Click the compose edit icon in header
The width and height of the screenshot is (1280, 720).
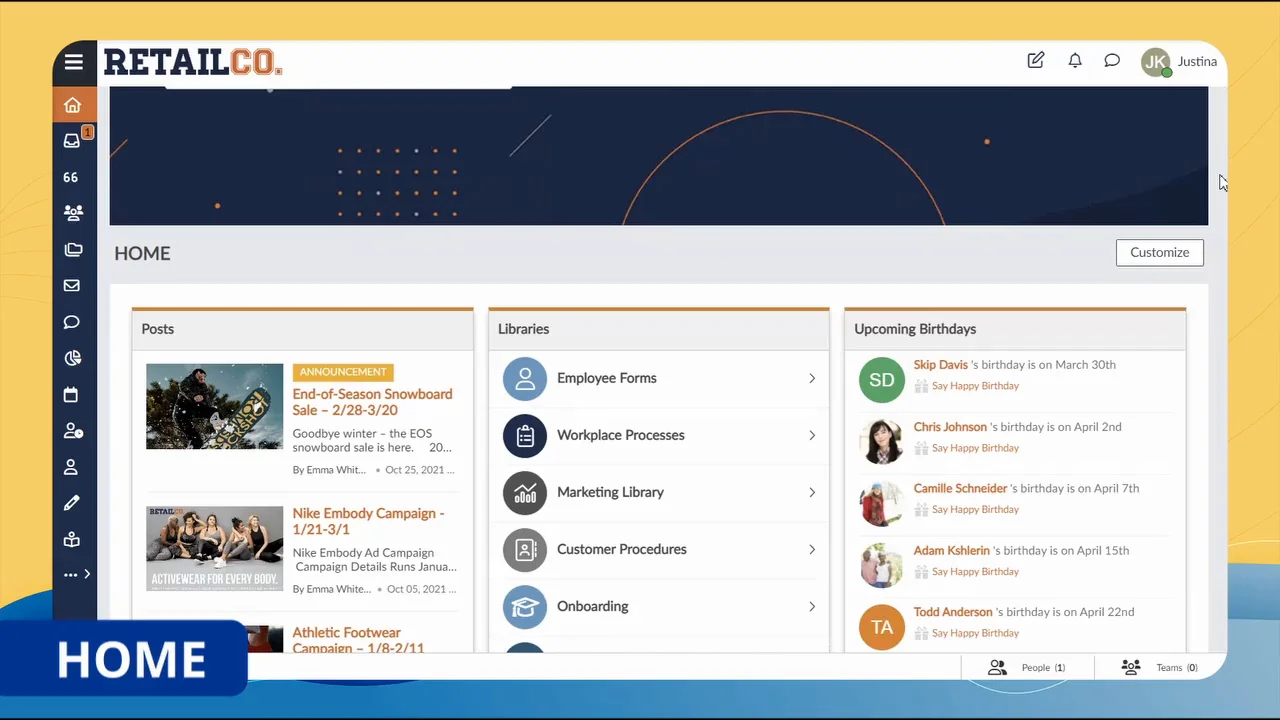pos(1036,60)
